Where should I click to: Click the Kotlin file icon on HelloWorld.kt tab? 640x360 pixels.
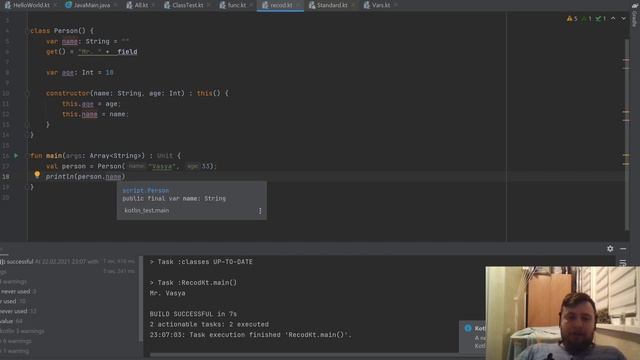click(x=8, y=5)
